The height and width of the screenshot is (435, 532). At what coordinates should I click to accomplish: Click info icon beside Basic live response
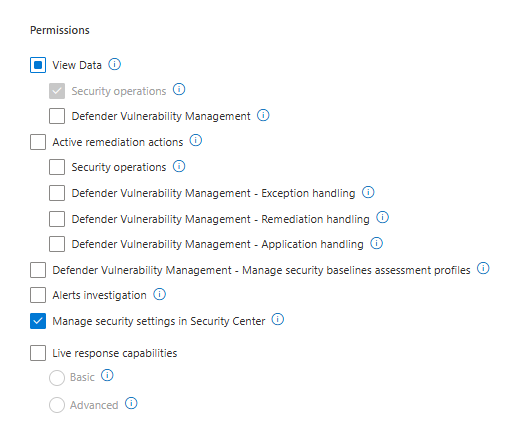click(107, 375)
